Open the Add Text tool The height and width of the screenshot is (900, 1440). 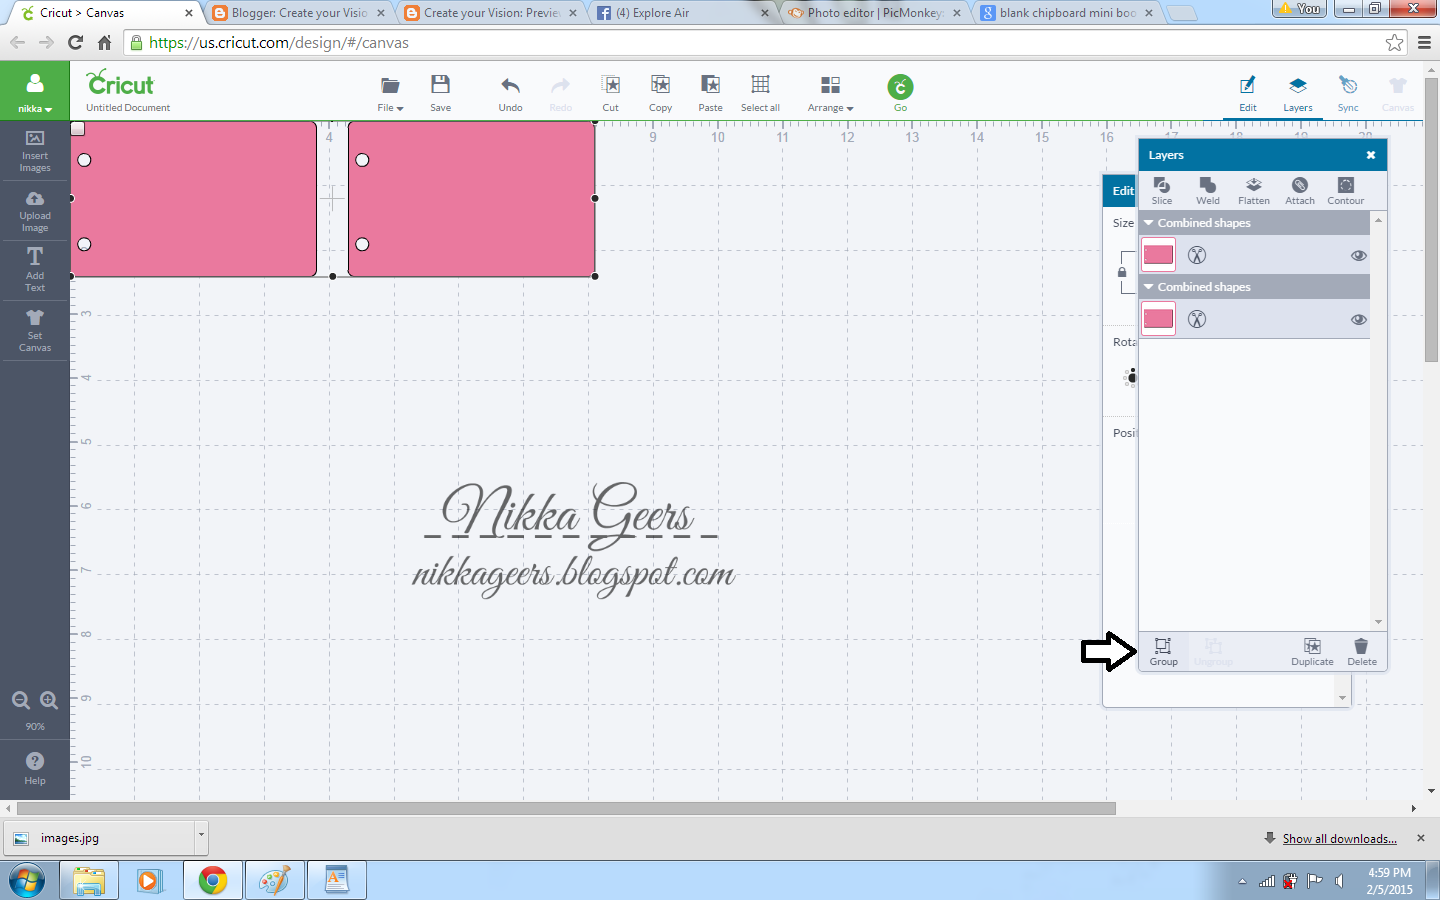pos(34,270)
